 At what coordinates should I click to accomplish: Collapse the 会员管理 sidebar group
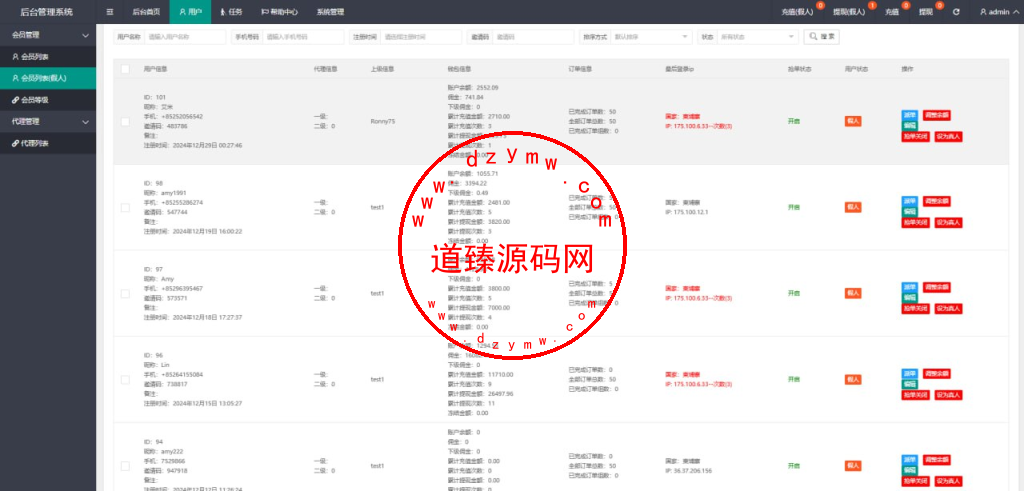point(48,35)
